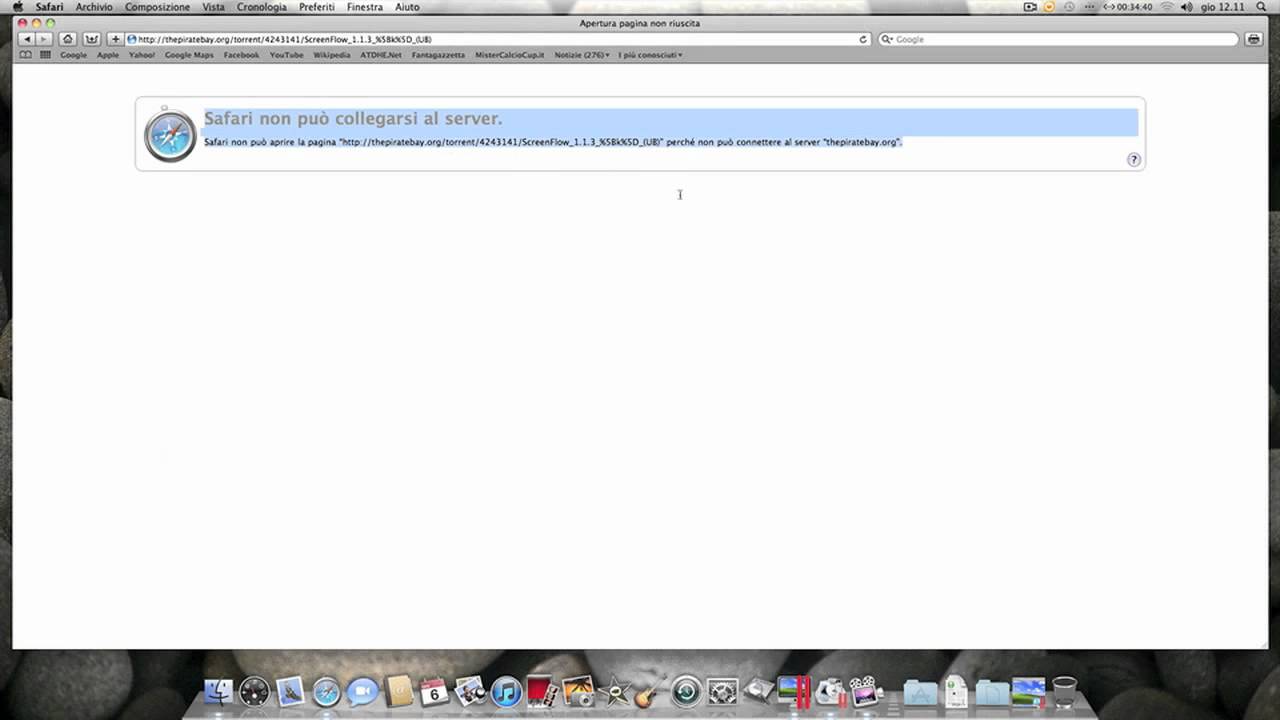1280x720 pixels.
Task: Open Finder from the Dock
Action: 218,691
